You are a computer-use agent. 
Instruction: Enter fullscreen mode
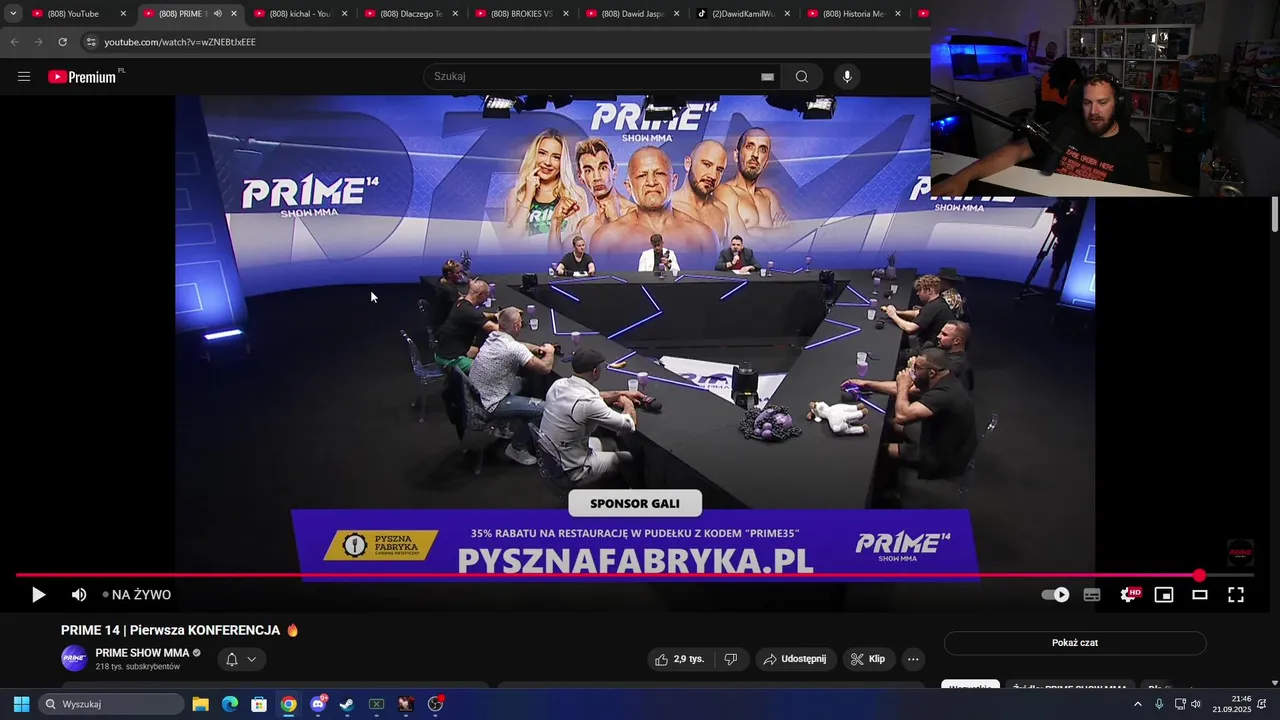(1236, 595)
